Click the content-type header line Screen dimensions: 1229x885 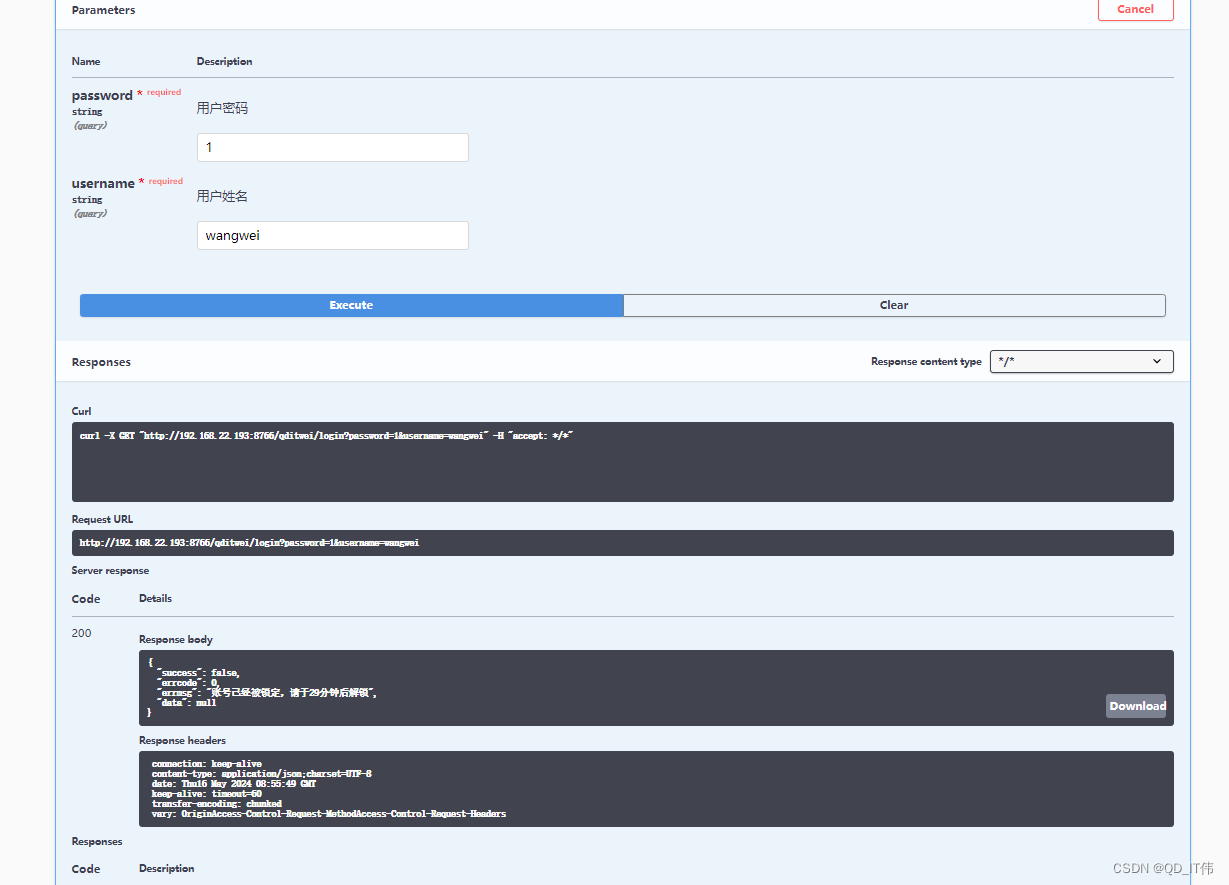[261, 774]
